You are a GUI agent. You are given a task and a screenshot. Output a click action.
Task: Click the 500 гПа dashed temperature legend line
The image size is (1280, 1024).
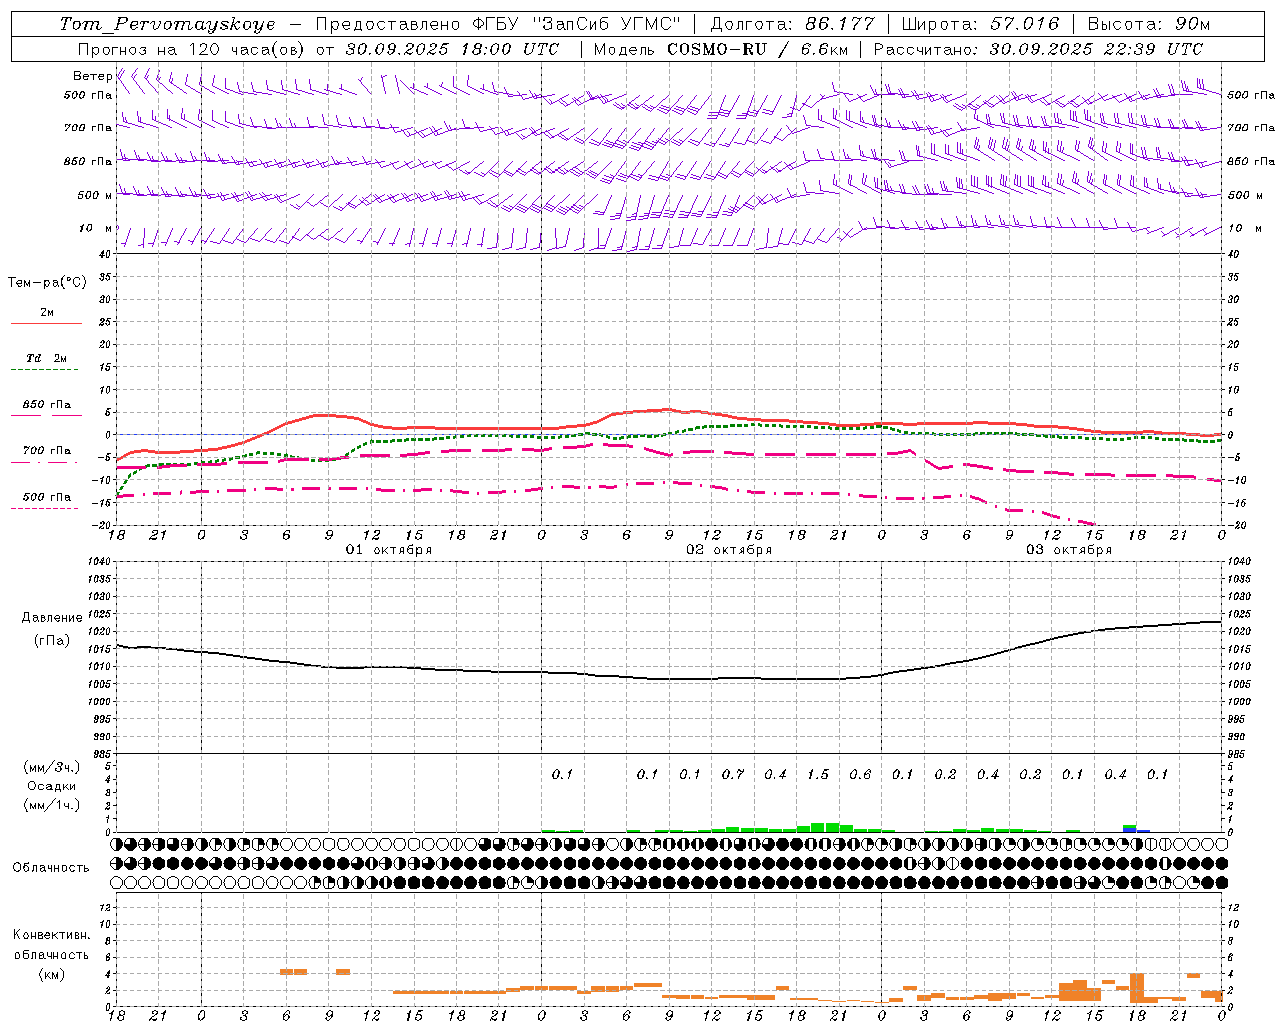tap(44, 508)
